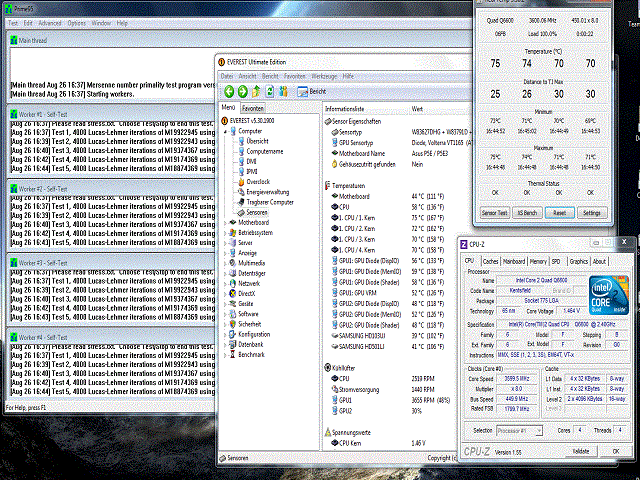Click the Spannungswerte warning icon in EVEREST list

click(x=327, y=432)
